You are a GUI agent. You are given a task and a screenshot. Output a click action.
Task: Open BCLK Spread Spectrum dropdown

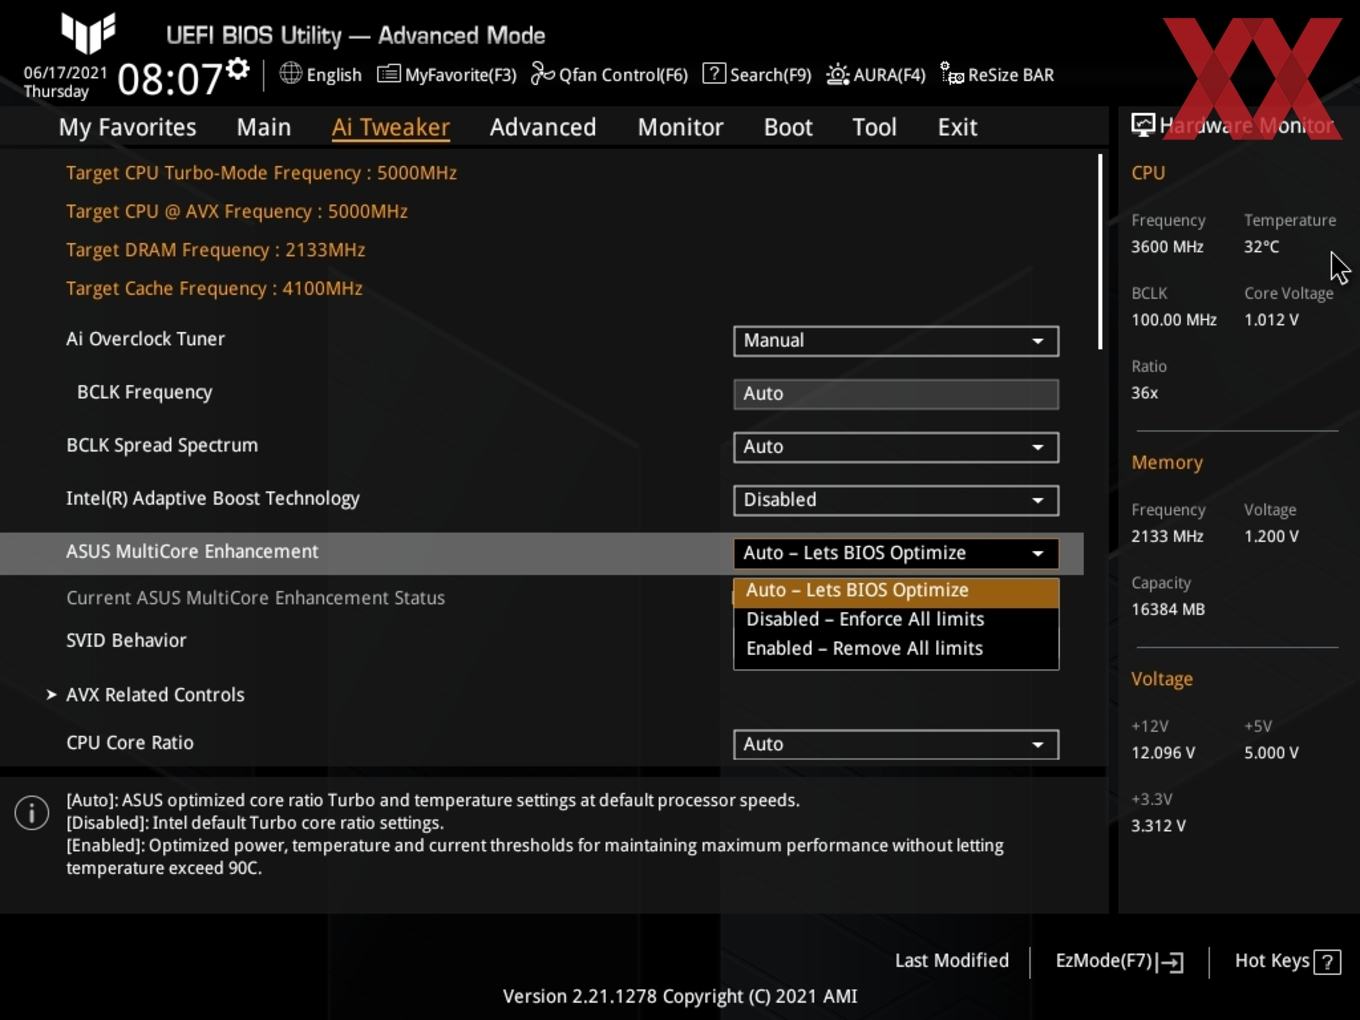[896, 447]
